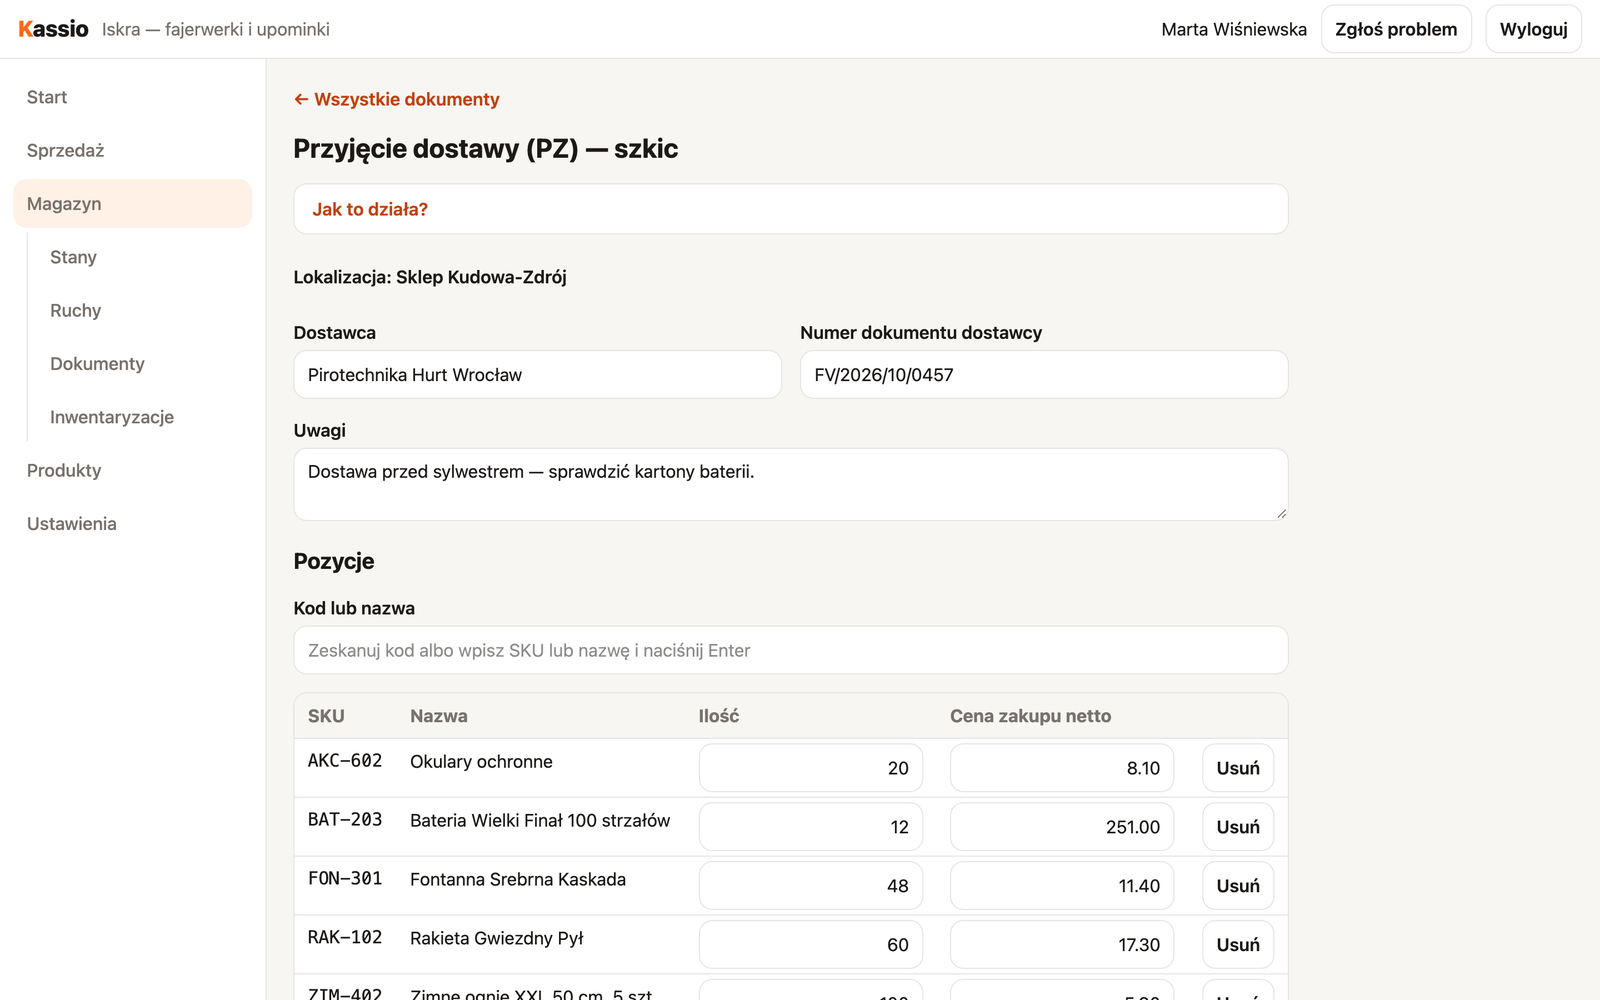Open Stany submenu item
1600x1000 pixels.
coord(144,257)
